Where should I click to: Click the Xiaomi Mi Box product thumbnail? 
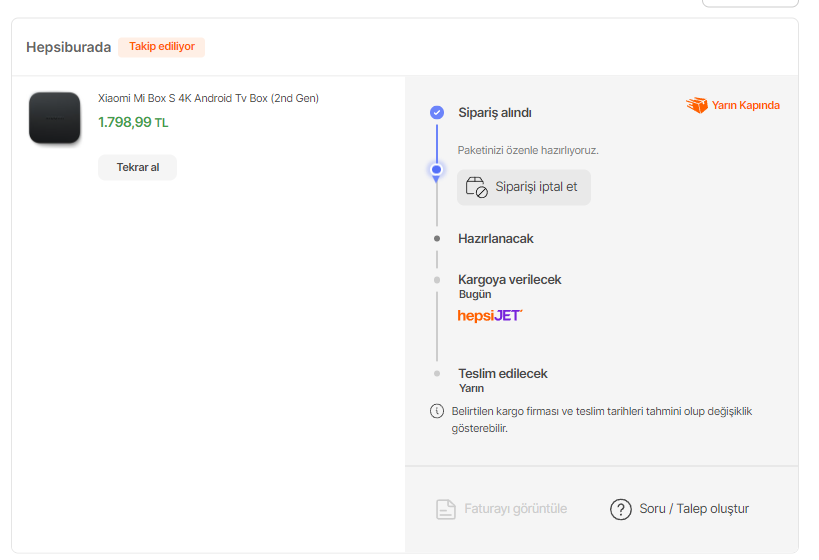pos(54,117)
